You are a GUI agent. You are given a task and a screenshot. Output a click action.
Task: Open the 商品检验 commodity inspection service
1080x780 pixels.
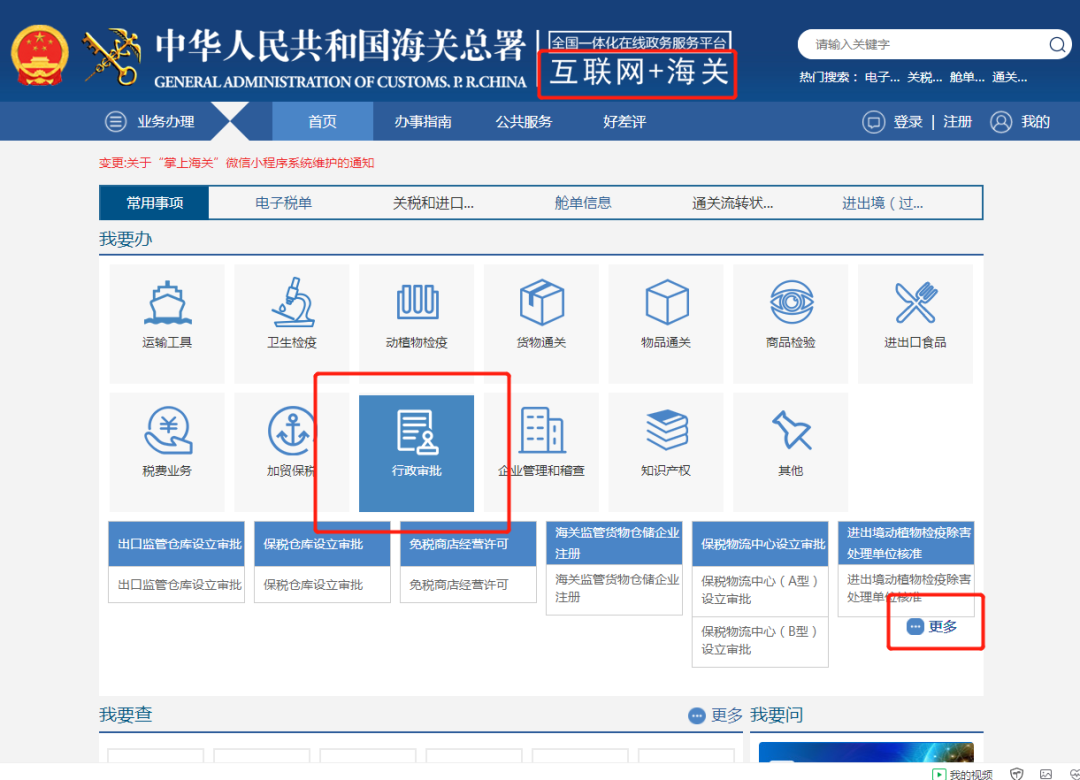790,318
